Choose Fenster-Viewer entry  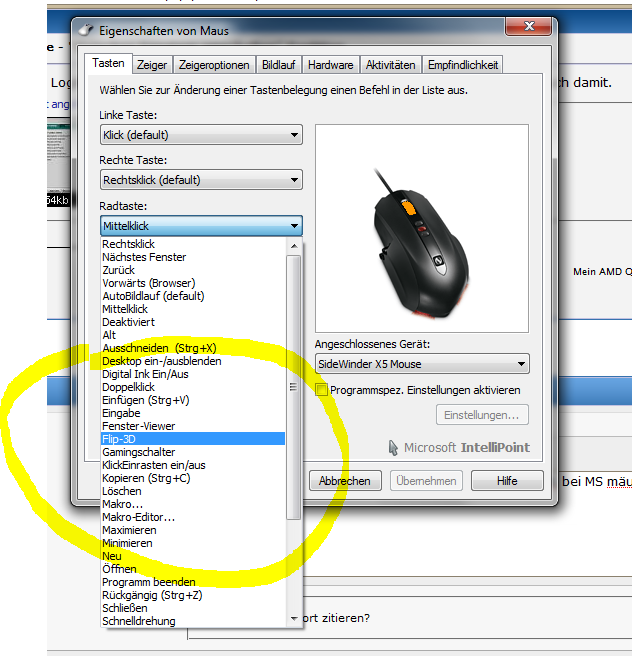click(x=193, y=426)
